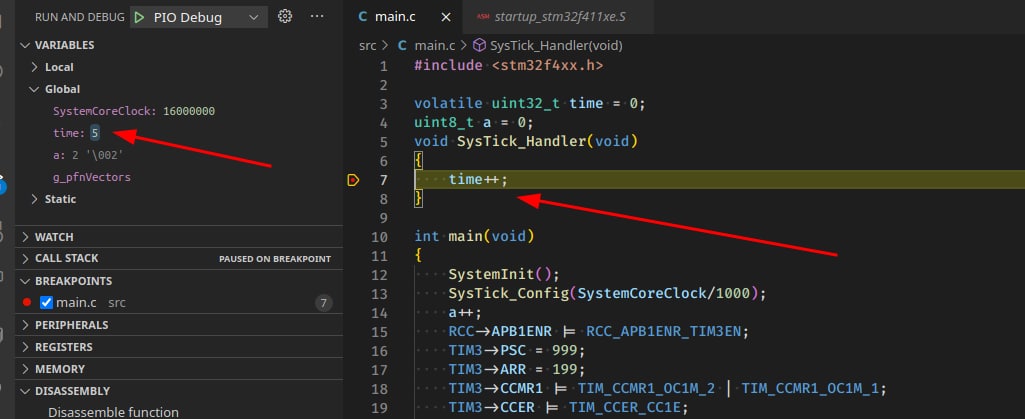Click the Disassemble function link
This screenshot has width=1025, height=419.
[113, 412]
